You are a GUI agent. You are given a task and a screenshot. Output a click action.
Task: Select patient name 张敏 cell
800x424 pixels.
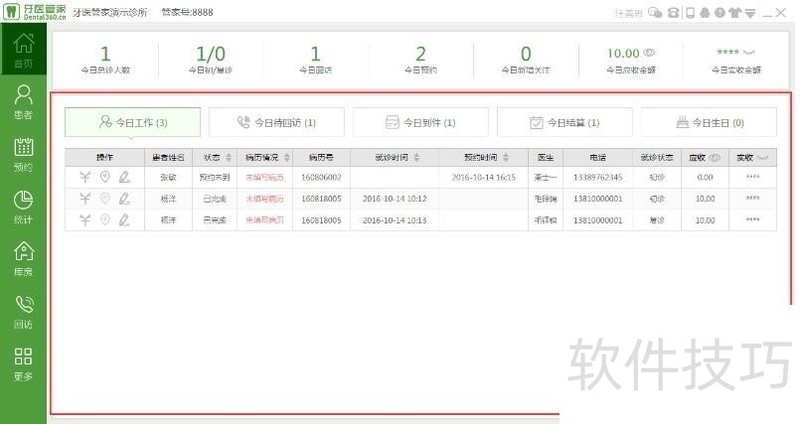pyautogui.click(x=168, y=178)
